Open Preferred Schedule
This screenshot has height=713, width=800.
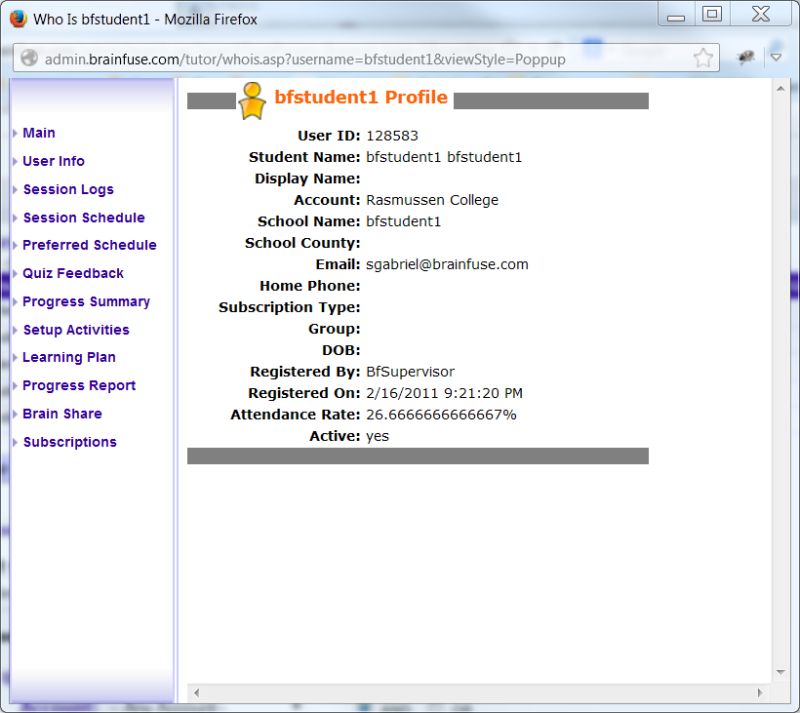89,245
